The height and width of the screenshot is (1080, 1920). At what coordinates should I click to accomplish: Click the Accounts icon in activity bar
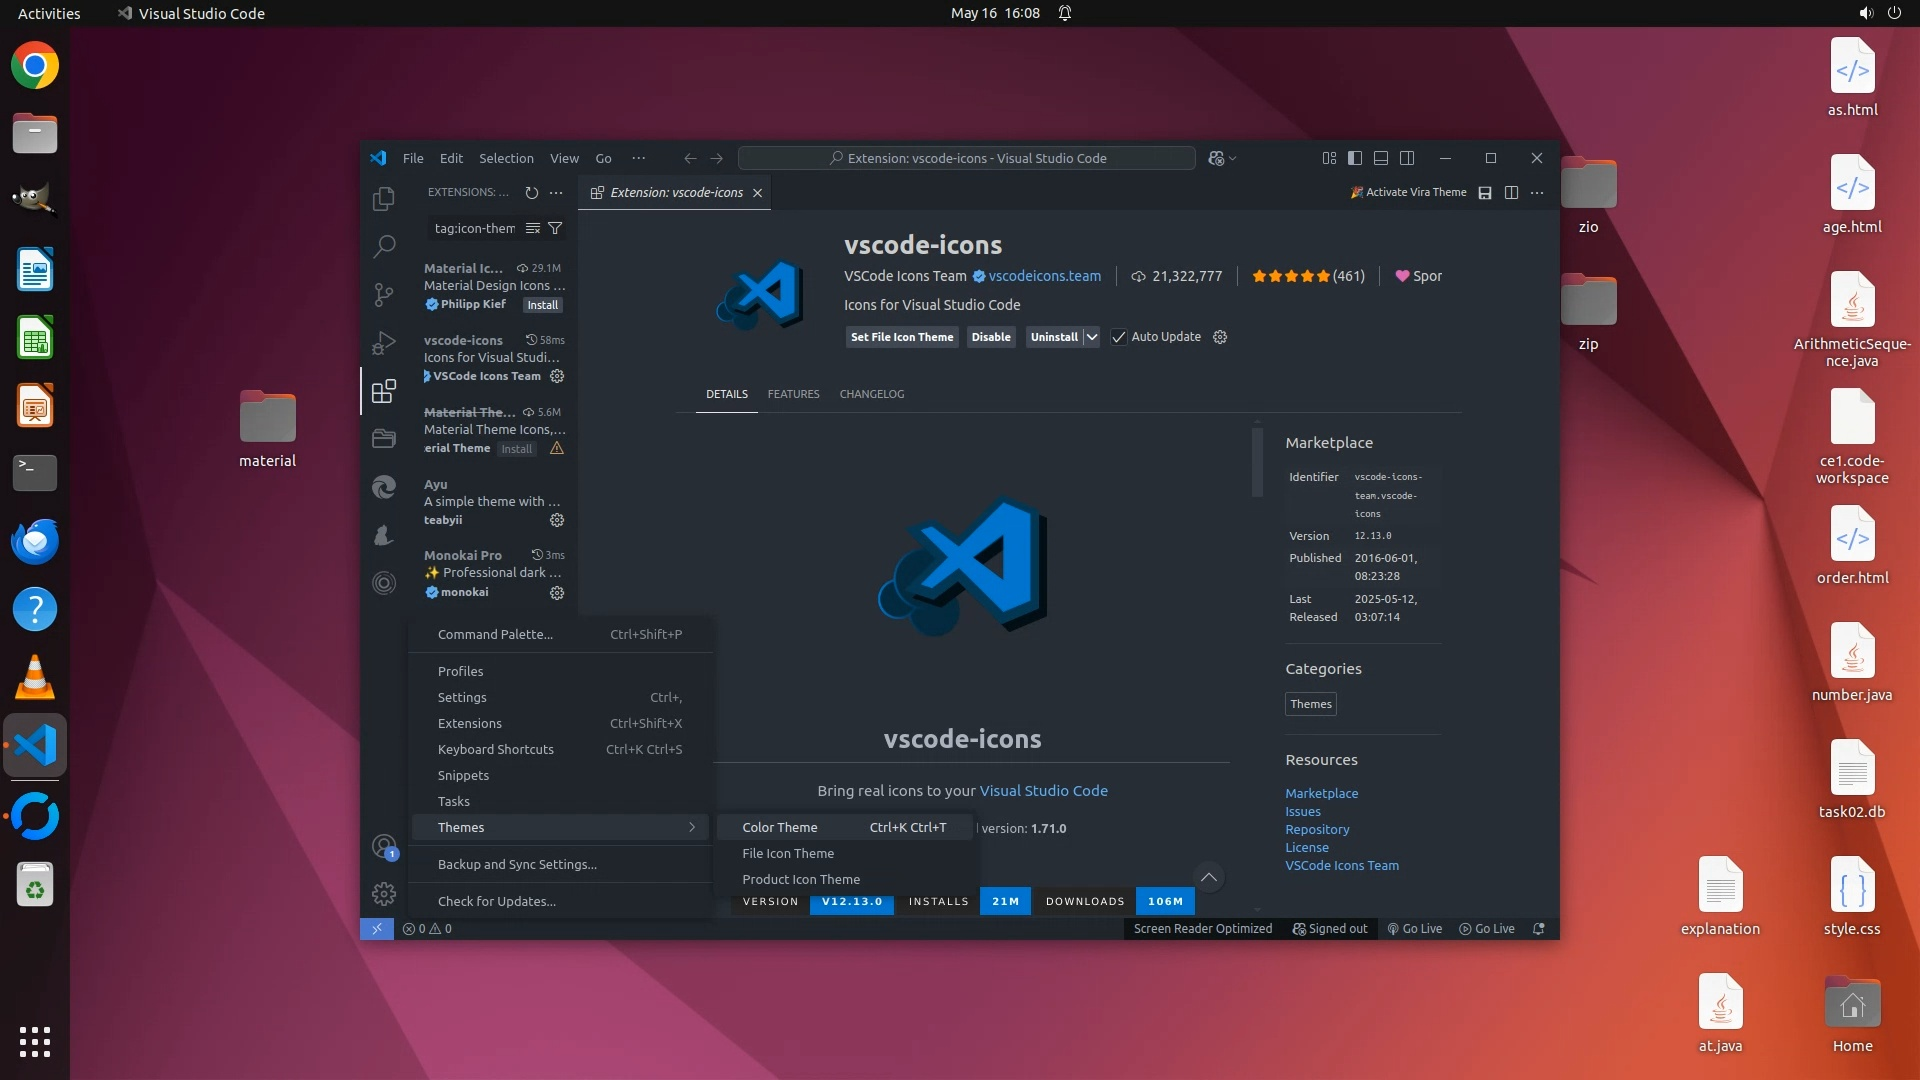click(383, 847)
